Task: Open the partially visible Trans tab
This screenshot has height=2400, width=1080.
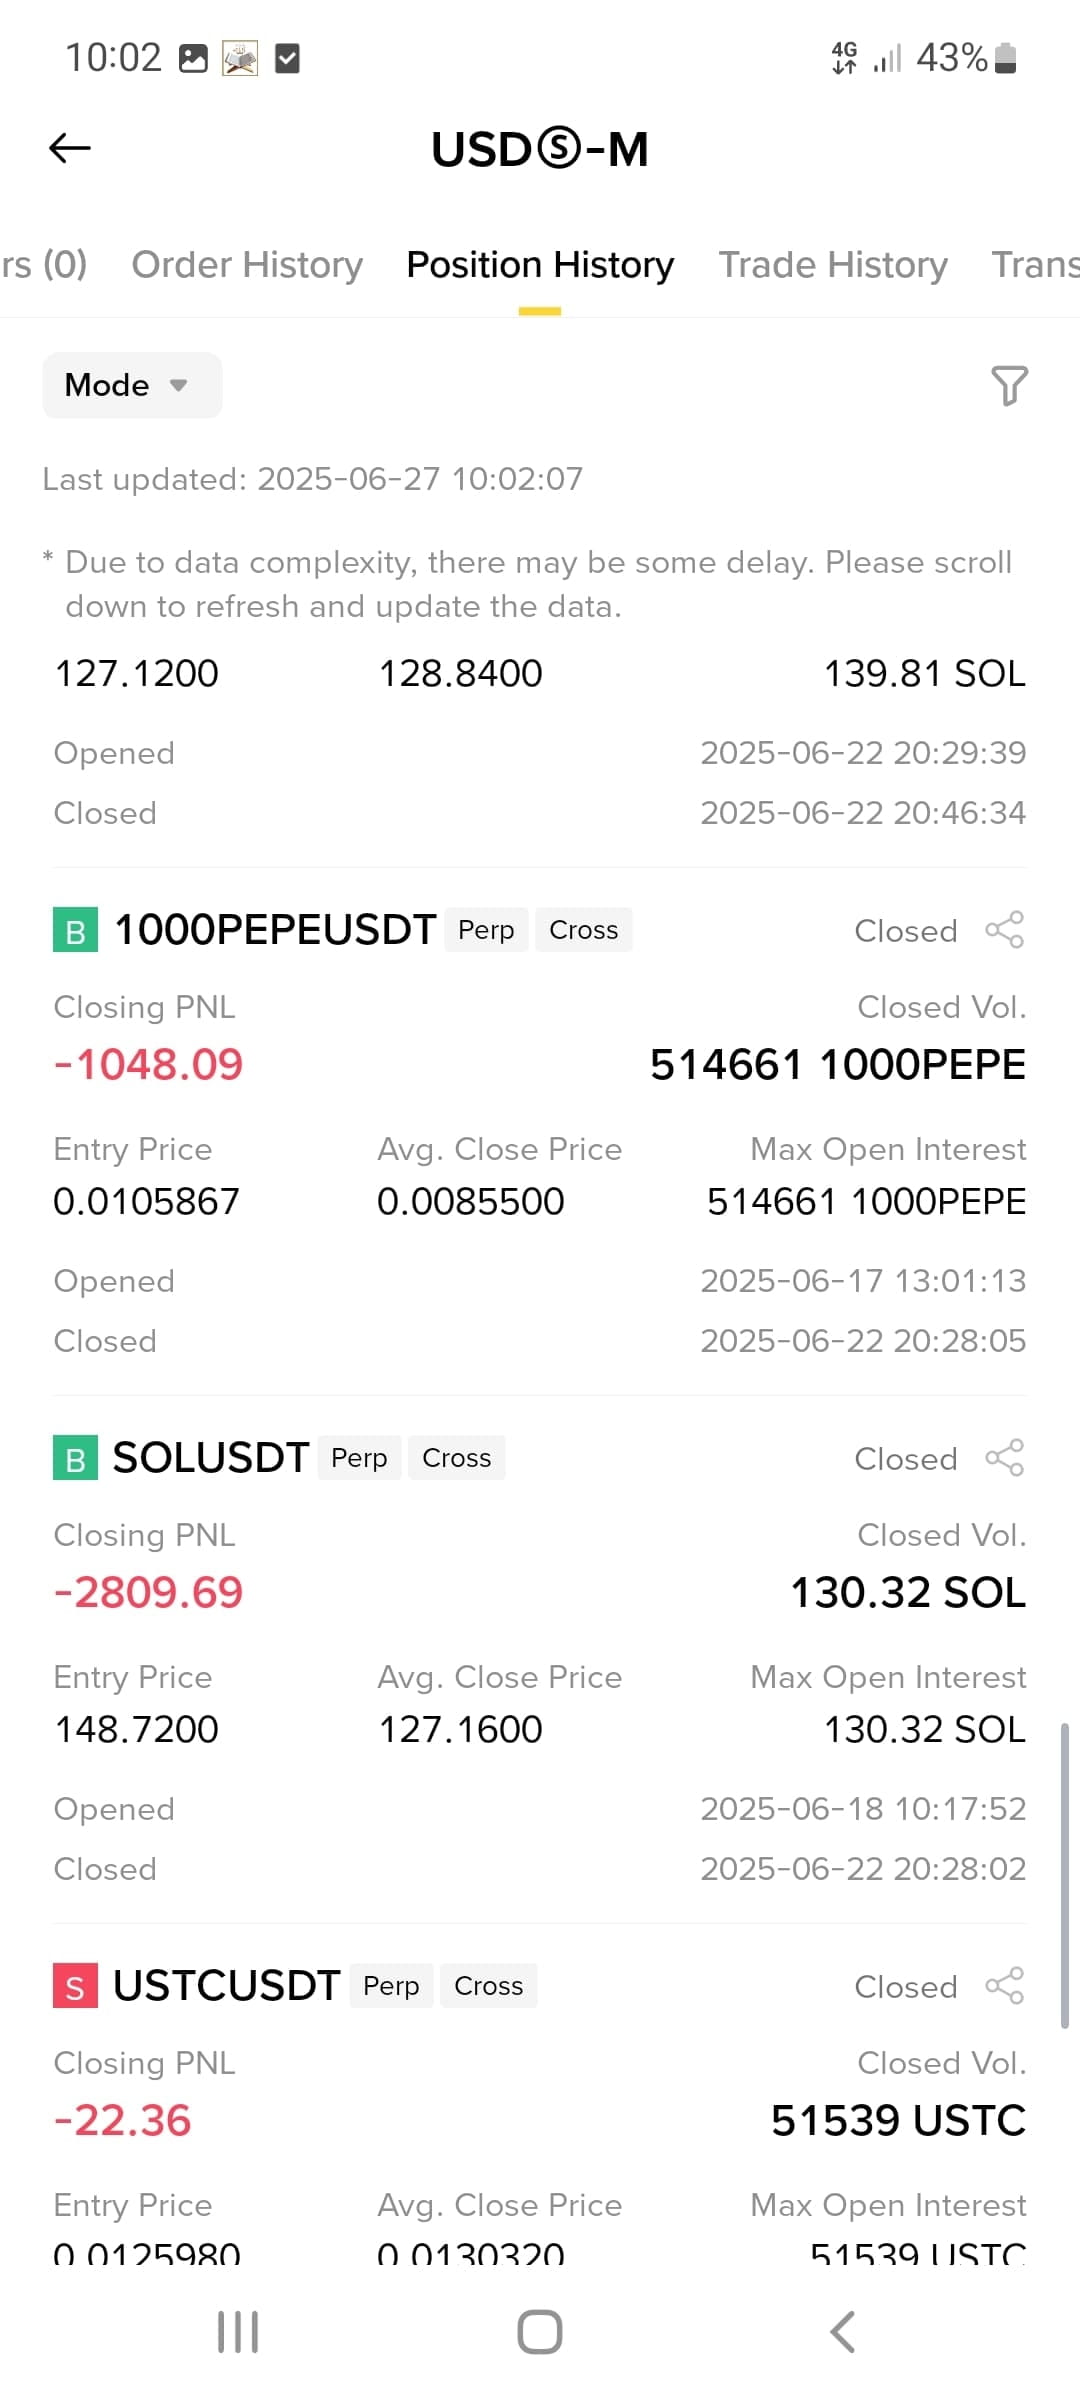Action: point(1035,265)
